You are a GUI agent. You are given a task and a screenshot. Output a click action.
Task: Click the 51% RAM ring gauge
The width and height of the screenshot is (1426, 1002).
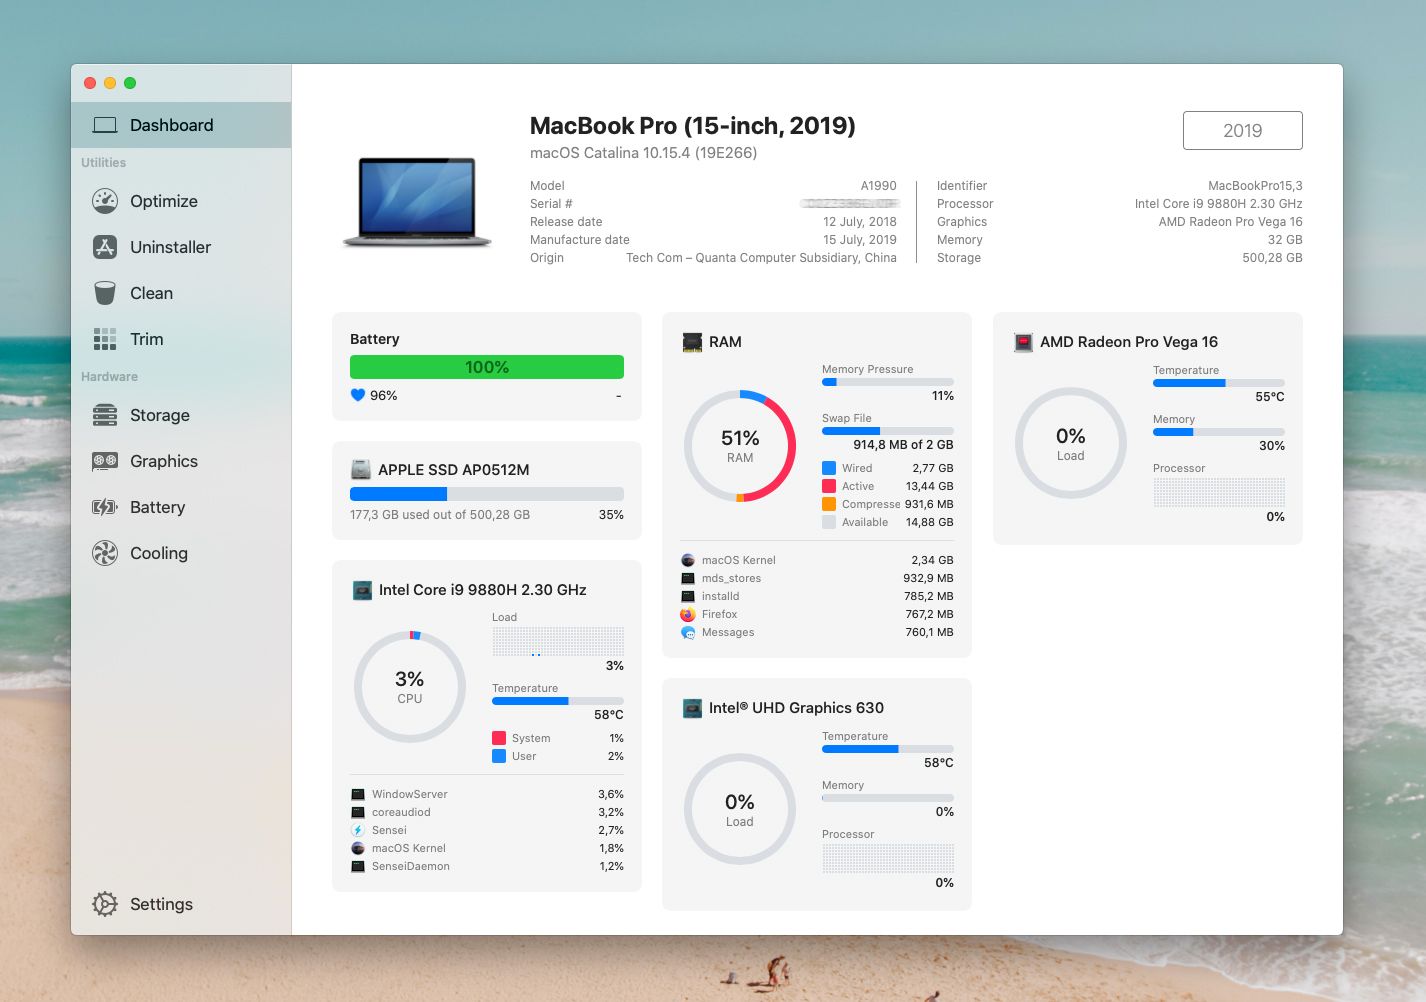[740, 446]
